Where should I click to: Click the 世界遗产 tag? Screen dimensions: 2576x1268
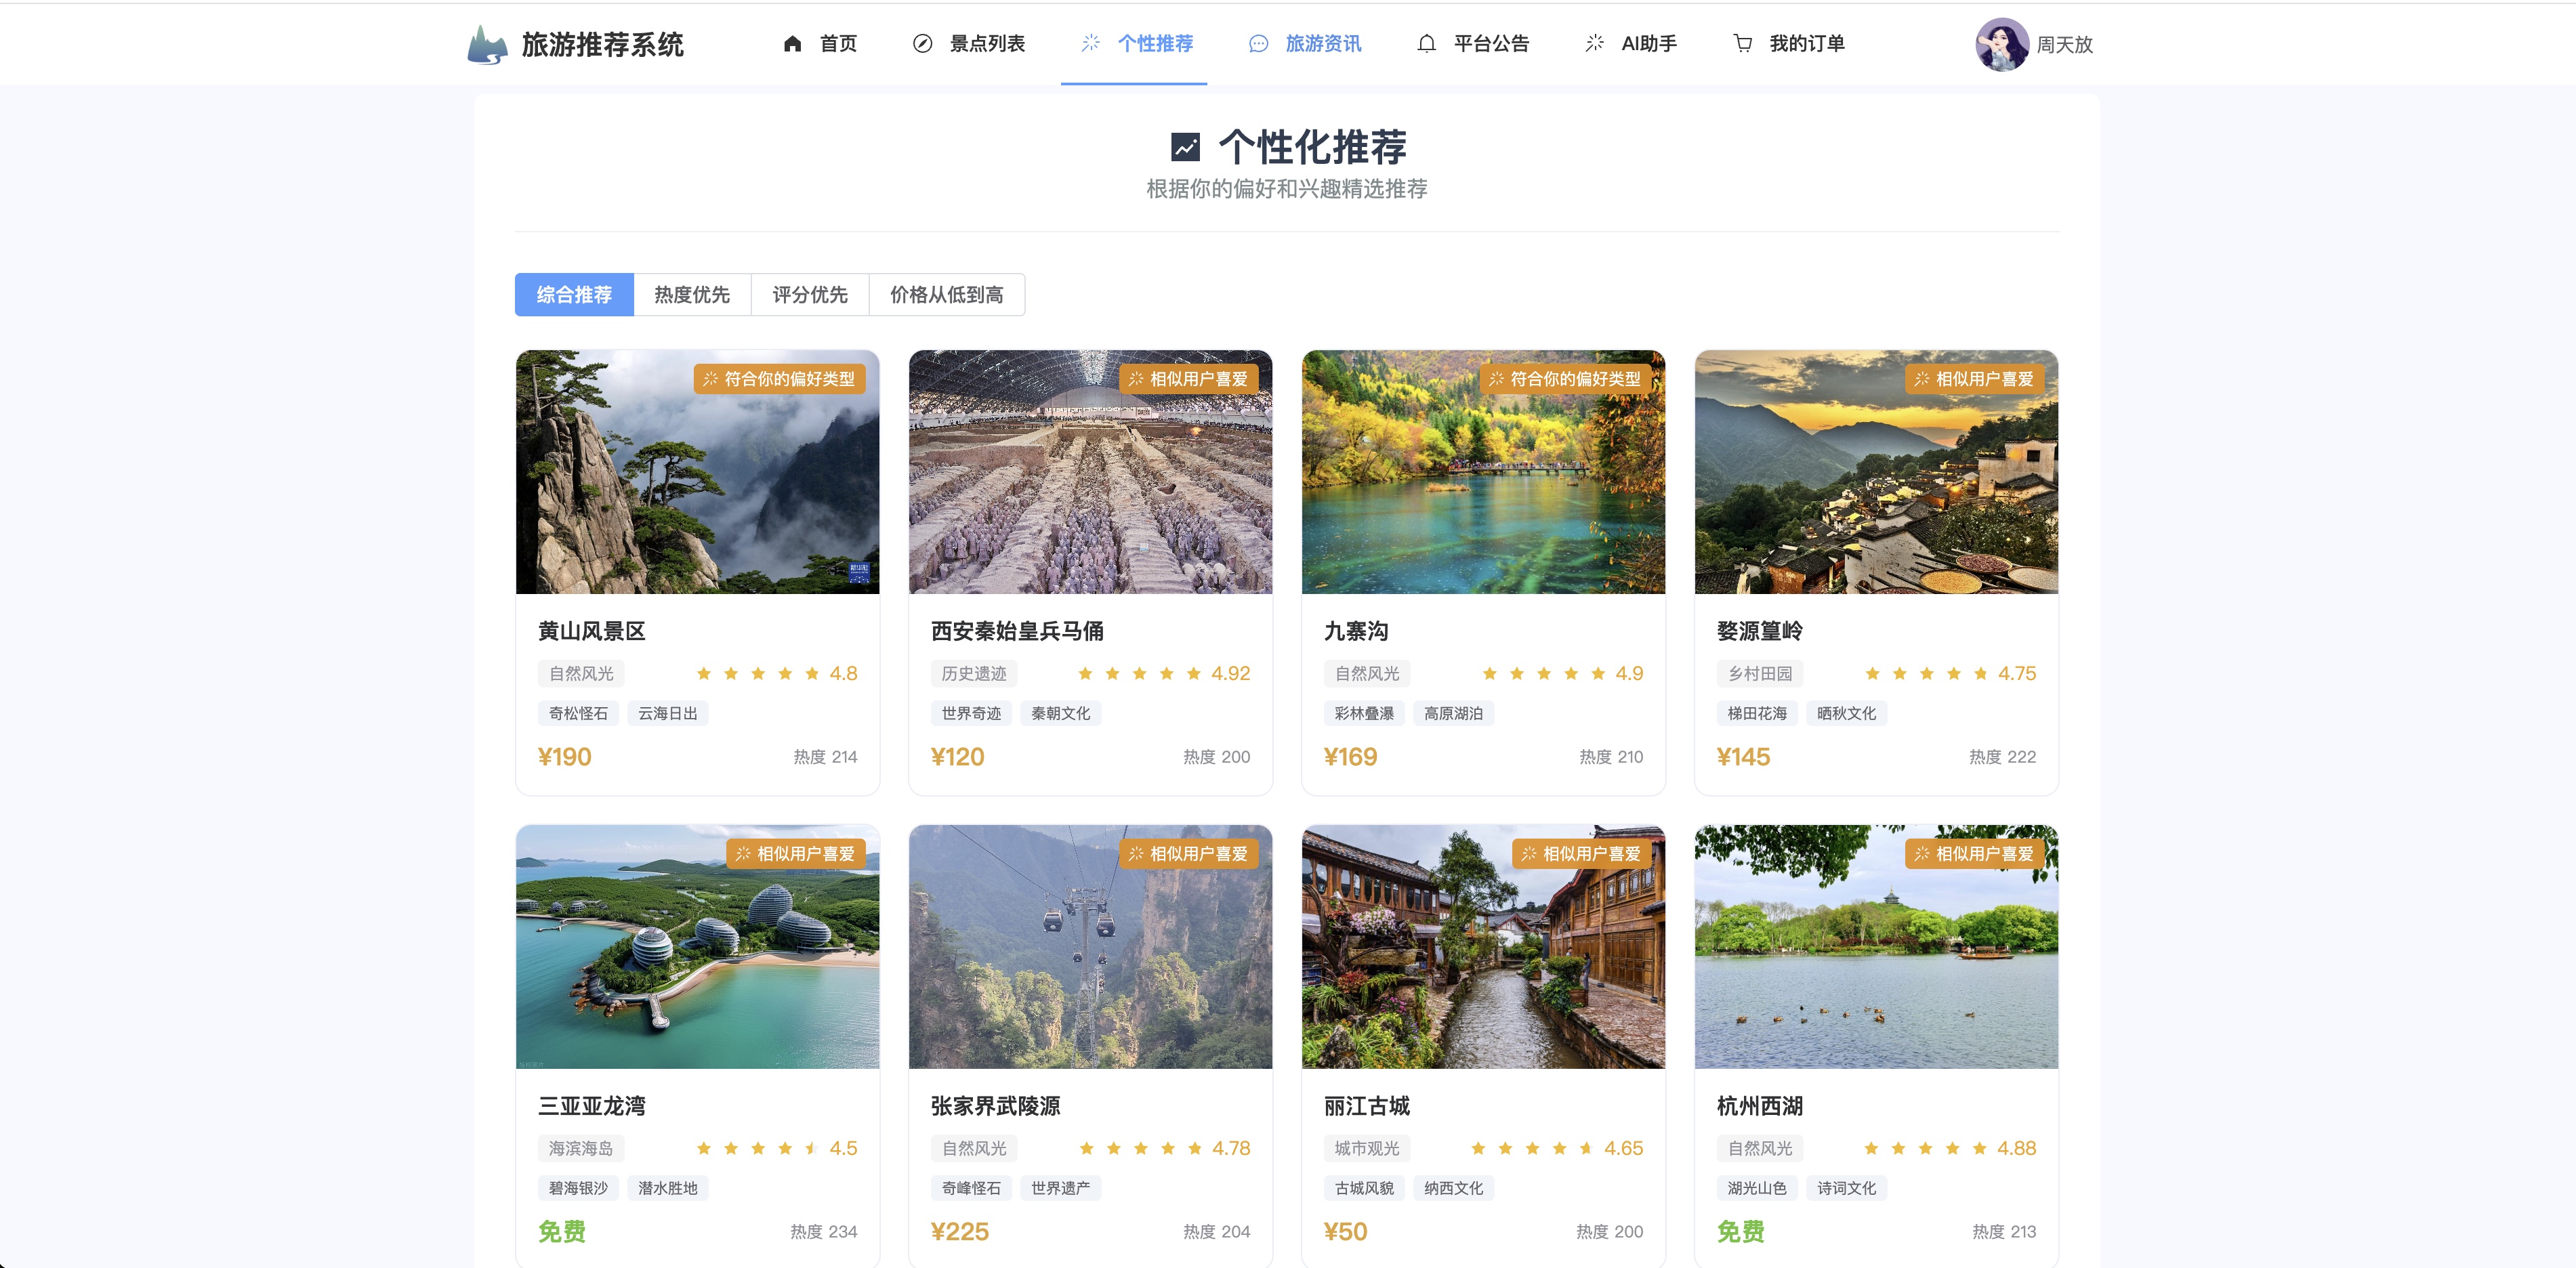pyautogui.click(x=1060, y=1189)
